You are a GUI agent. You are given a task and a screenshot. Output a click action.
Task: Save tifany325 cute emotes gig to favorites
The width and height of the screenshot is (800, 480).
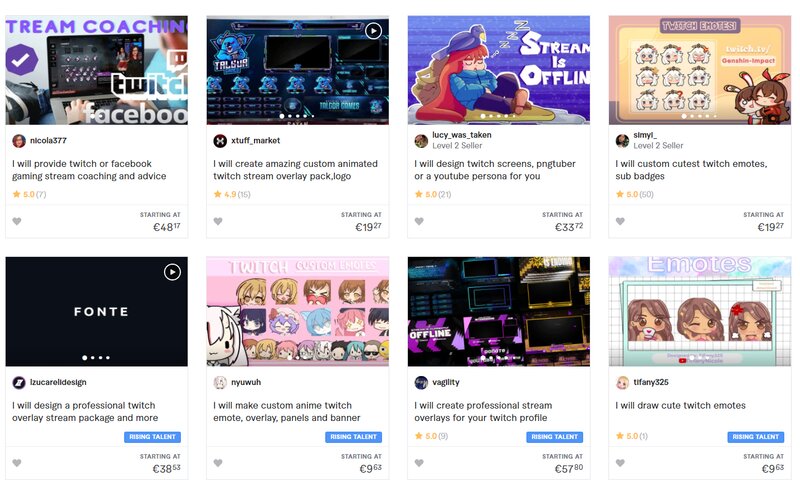[620, 463]
